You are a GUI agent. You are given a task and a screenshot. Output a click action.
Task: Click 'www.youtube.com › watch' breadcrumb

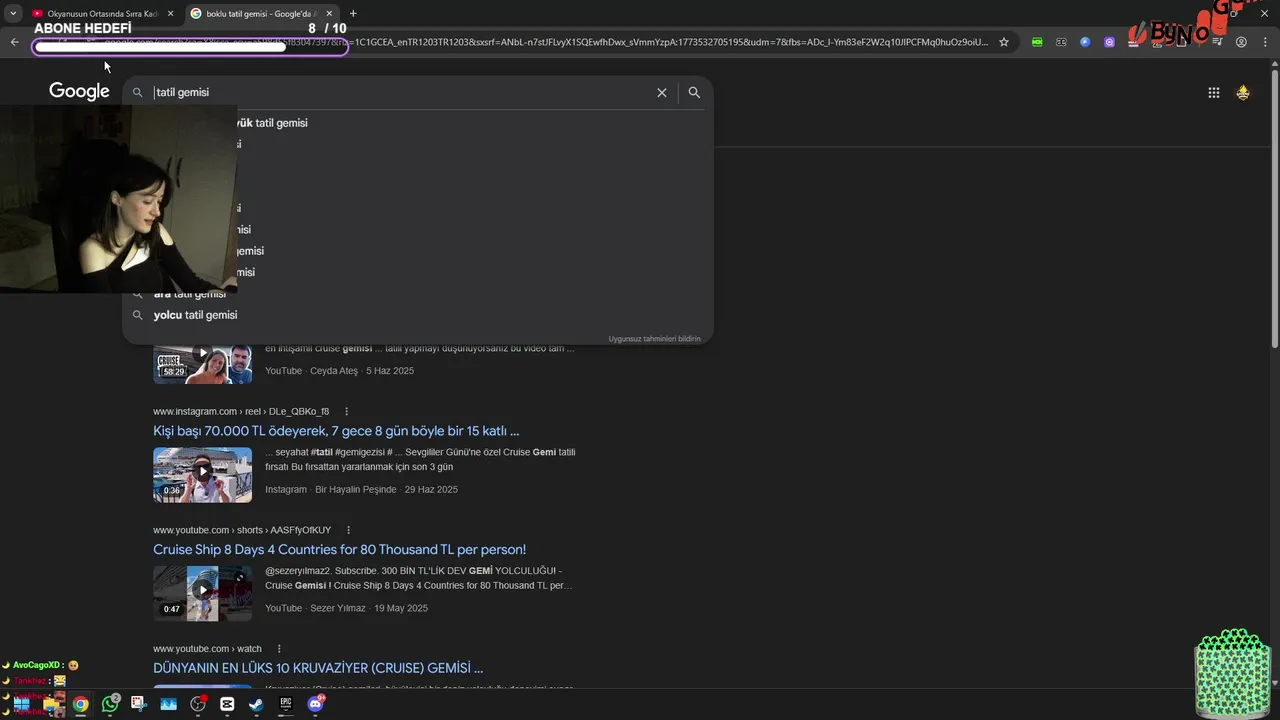pos(207,649)
